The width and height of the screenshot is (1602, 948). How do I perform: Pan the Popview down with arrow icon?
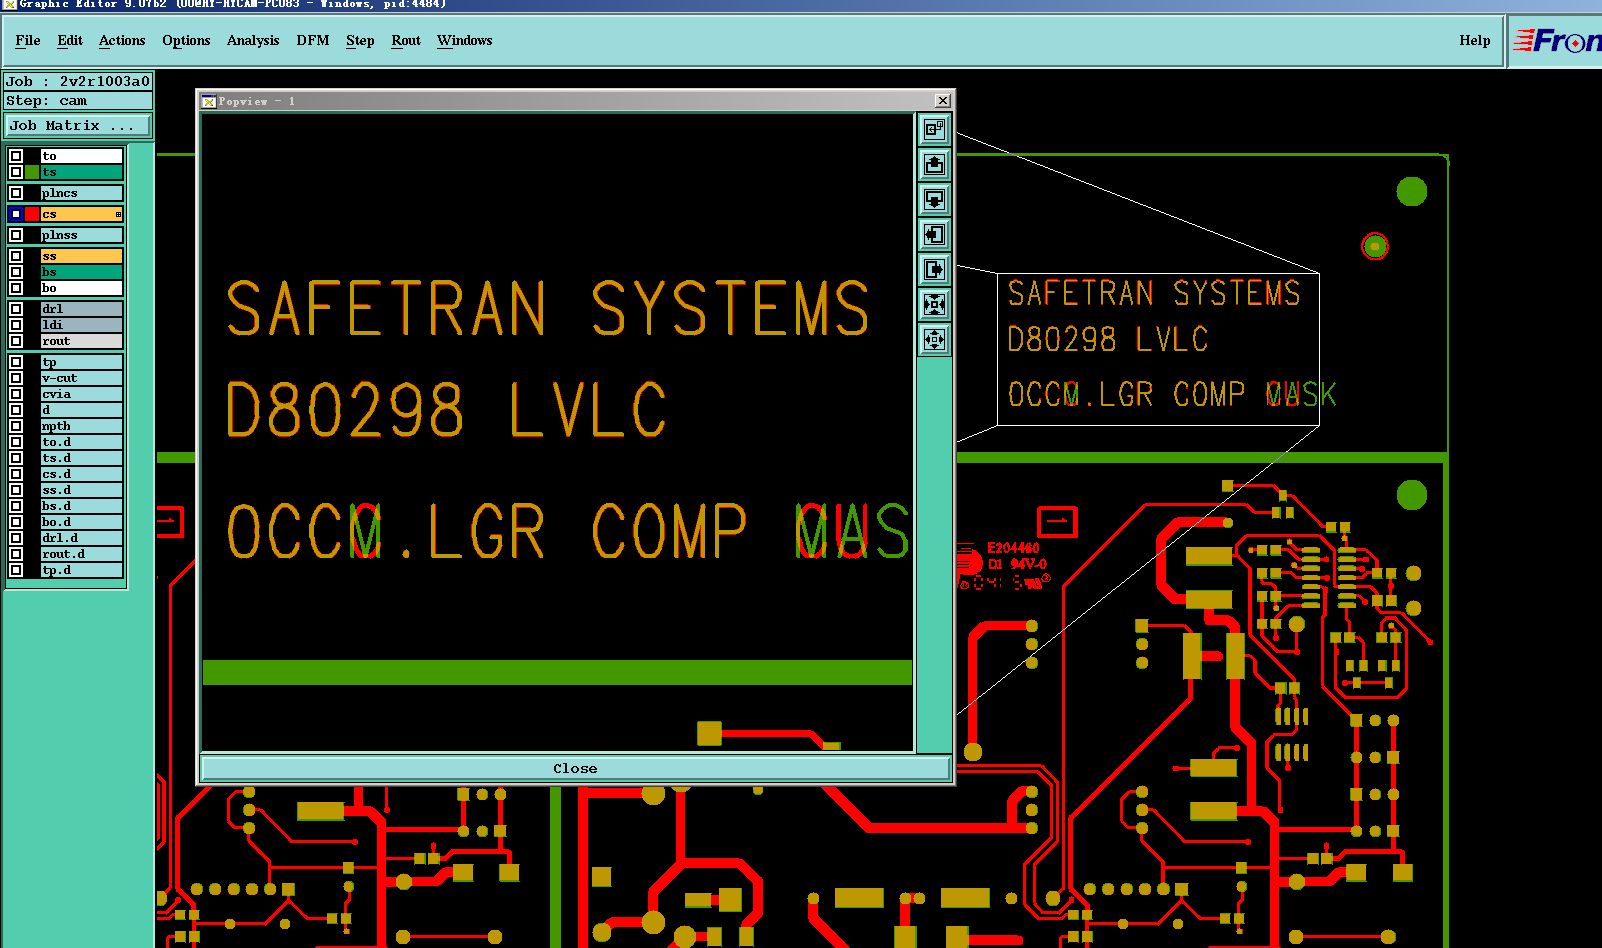pyautogui.click(x=934, y=200)
